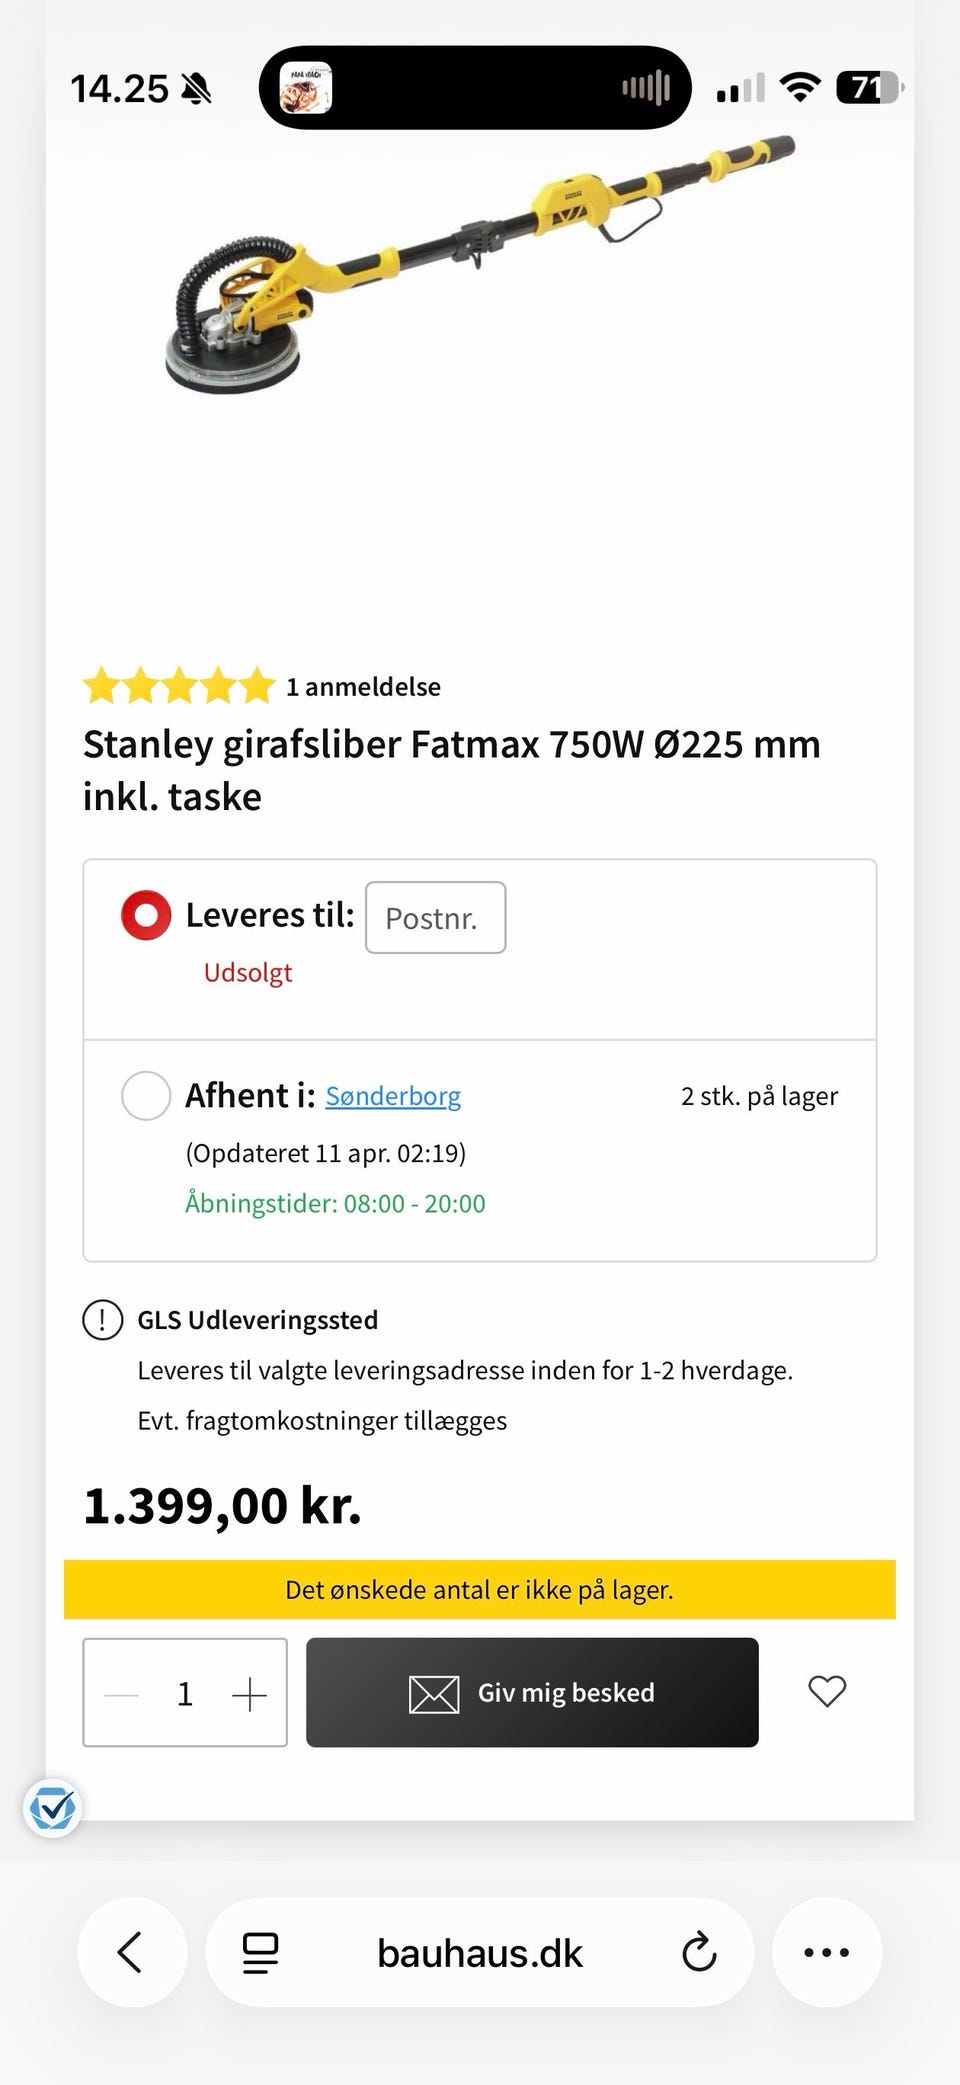Select the "Leveres til" delivery option
The height and width of the screenshot is (2085, 960).
point(146,915)
